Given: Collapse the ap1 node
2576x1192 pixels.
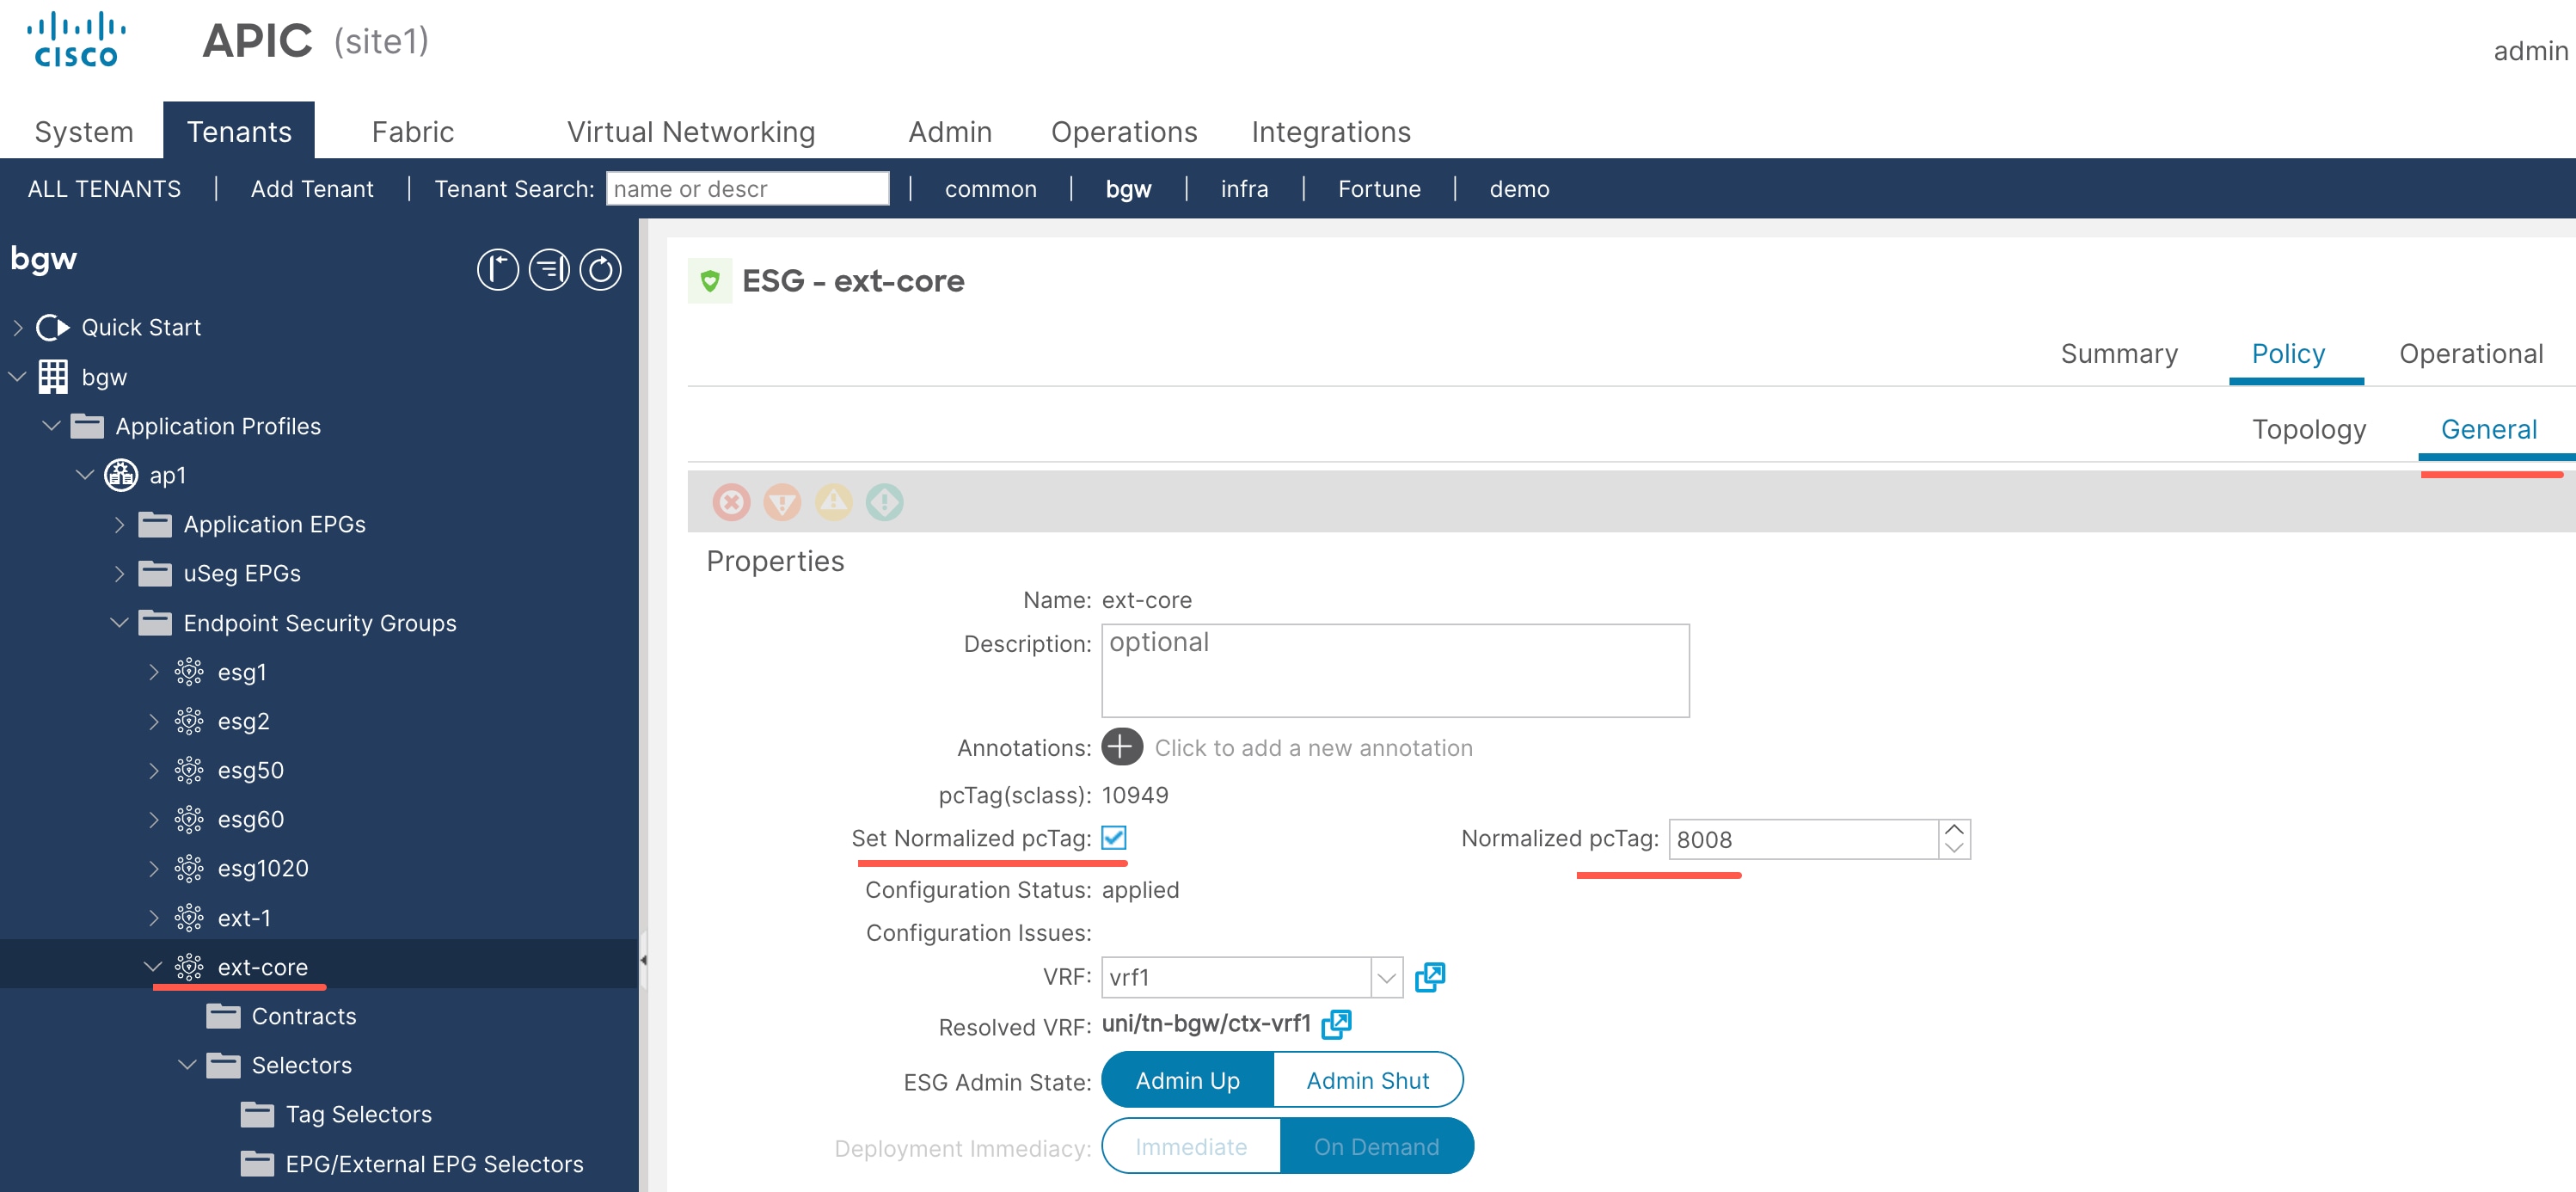Looking at the screenshot, I should pos(86,475).
